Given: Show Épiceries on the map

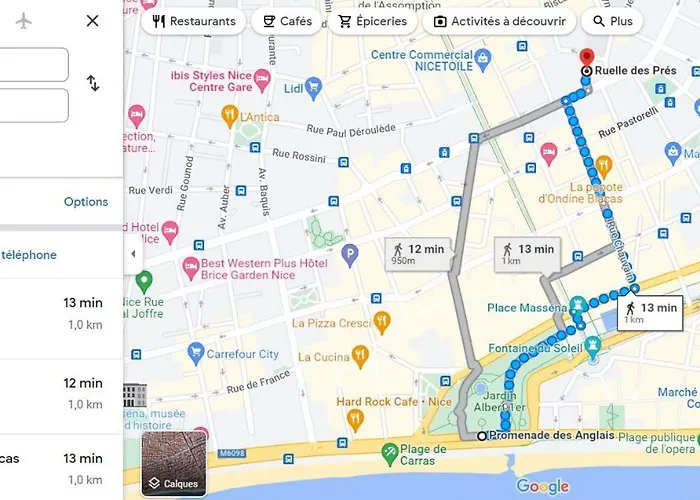Looking at the screenshot, I should [372, 21].
